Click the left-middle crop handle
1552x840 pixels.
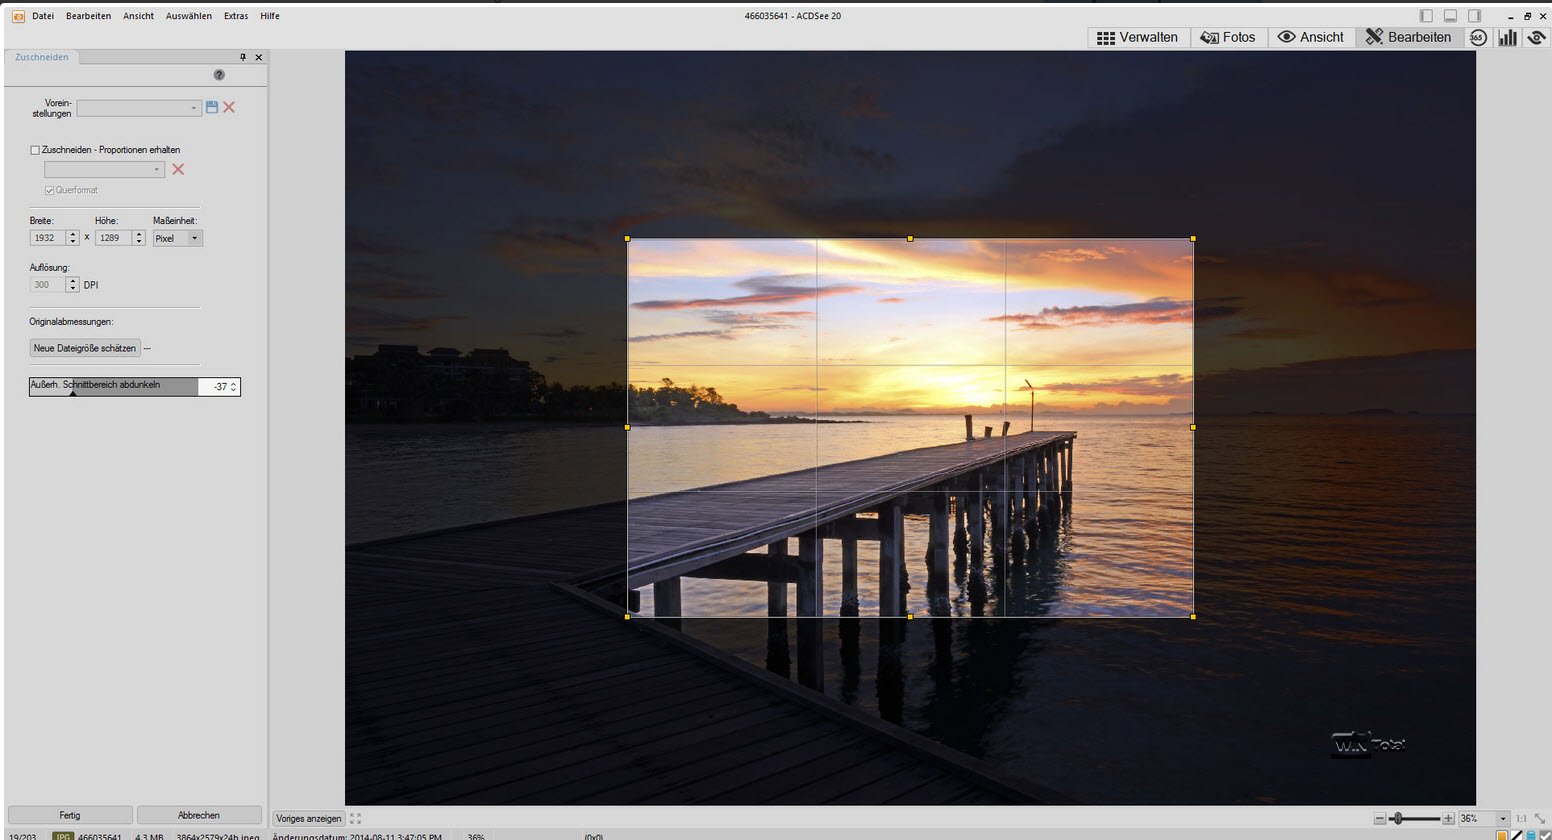627,427
